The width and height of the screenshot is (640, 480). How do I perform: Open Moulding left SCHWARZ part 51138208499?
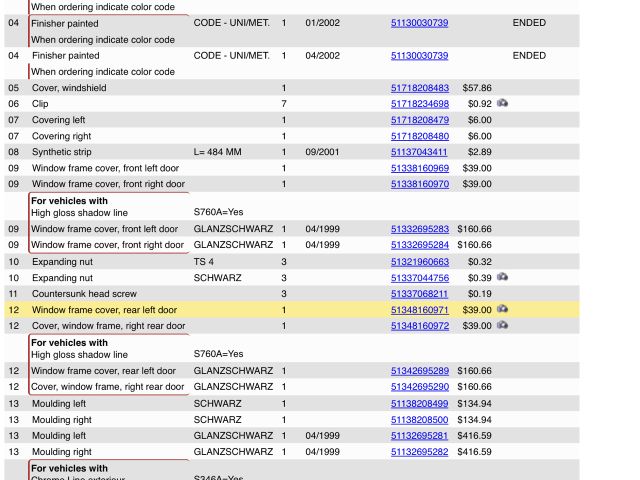pyautogui.click(x=419, y=404)
